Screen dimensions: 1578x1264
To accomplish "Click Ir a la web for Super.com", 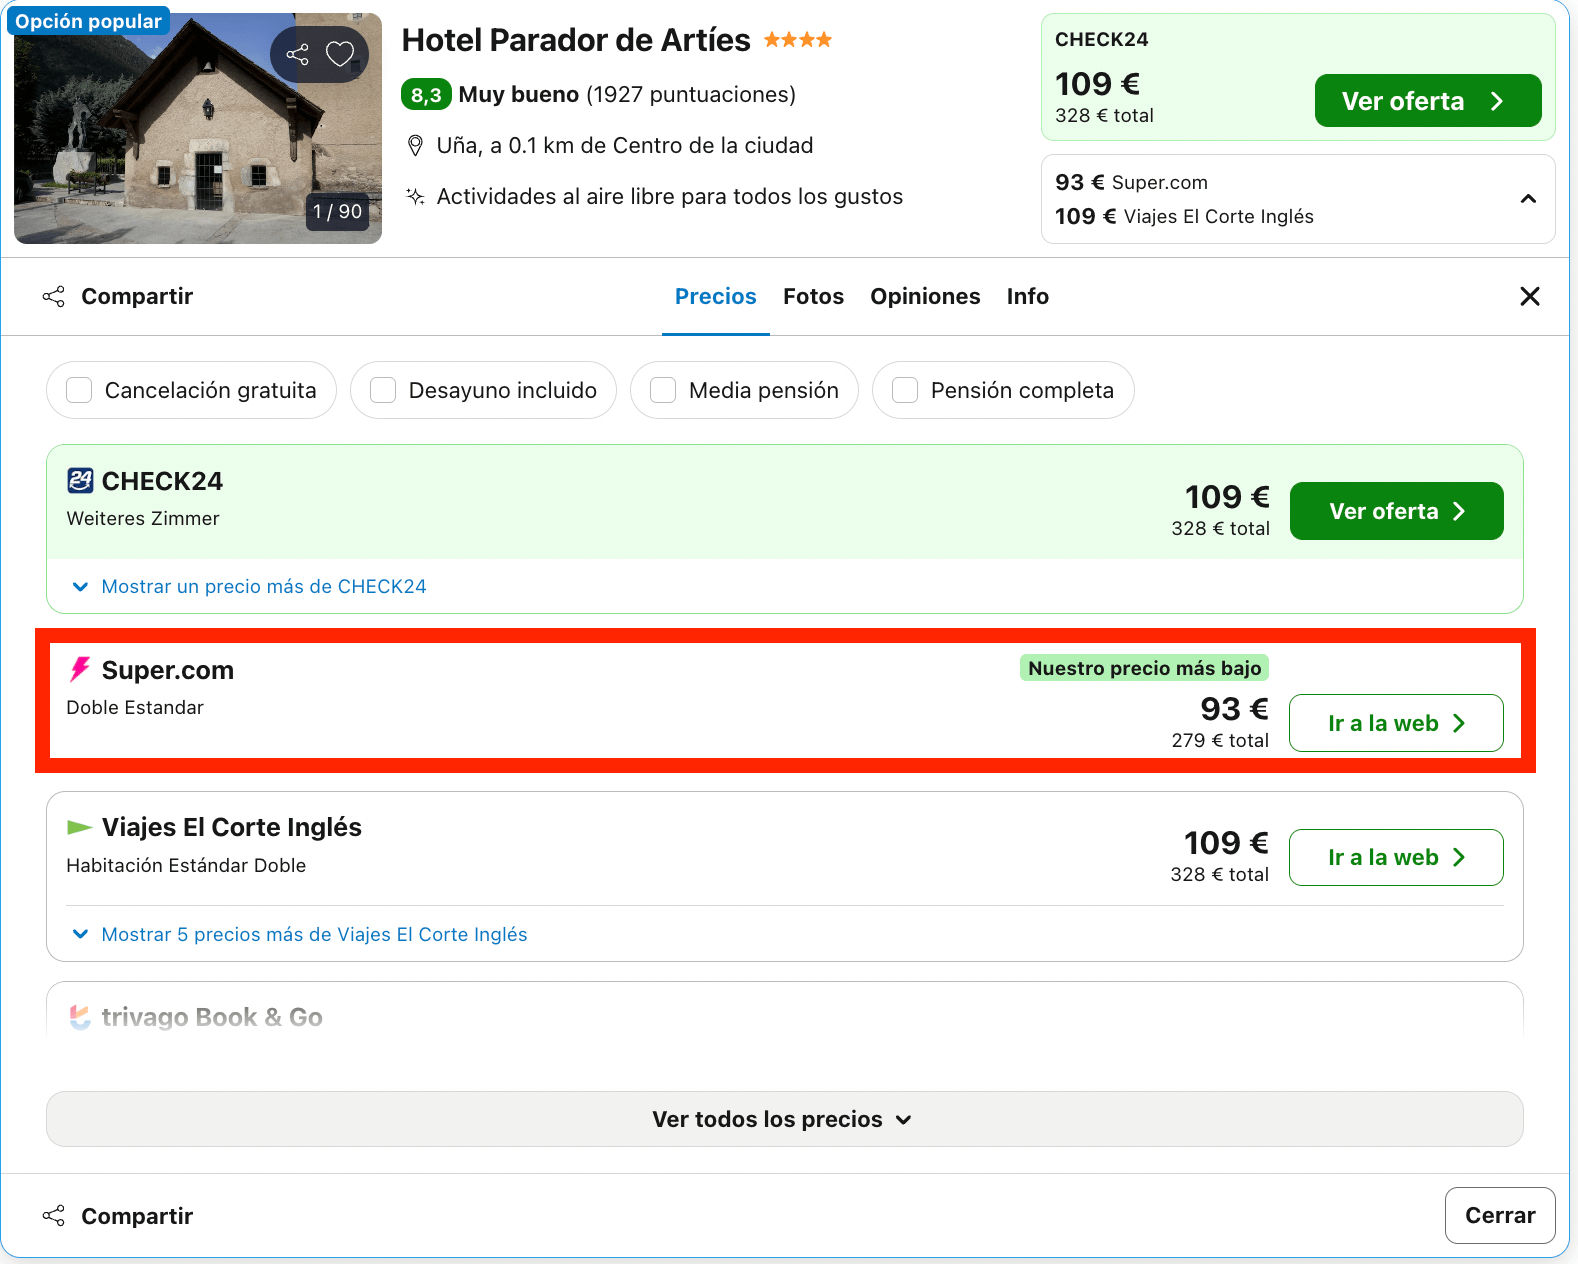I will (x=1396, y=723).
